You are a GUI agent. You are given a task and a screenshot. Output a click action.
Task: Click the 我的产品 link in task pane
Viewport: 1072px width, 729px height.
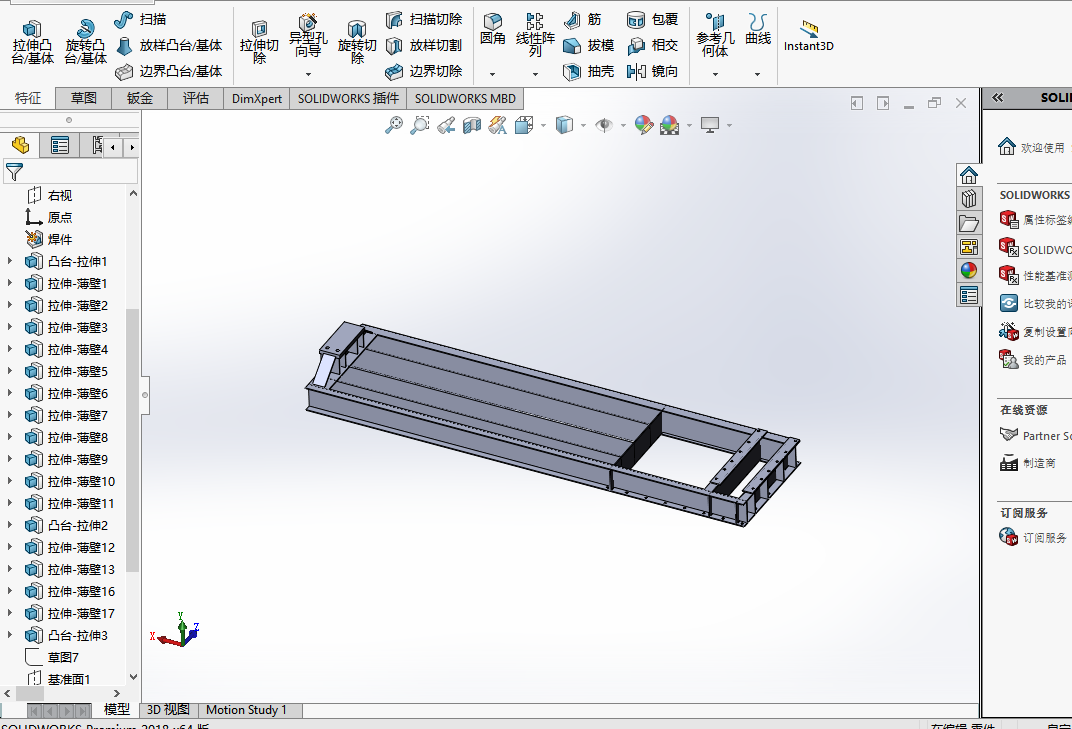1033,360
